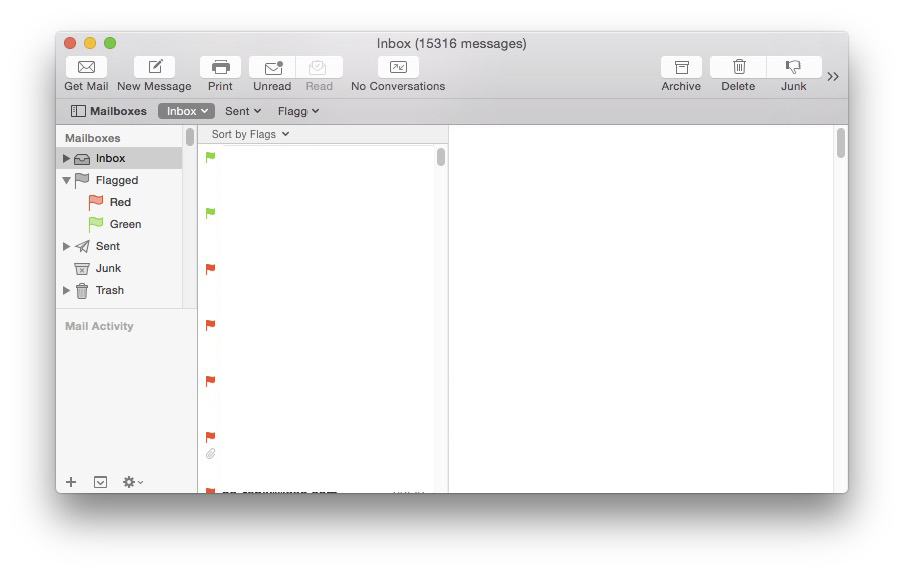Mark as Junk with thumbs-down icon
The image size is (904, 573).
click(x=794, y=67)
